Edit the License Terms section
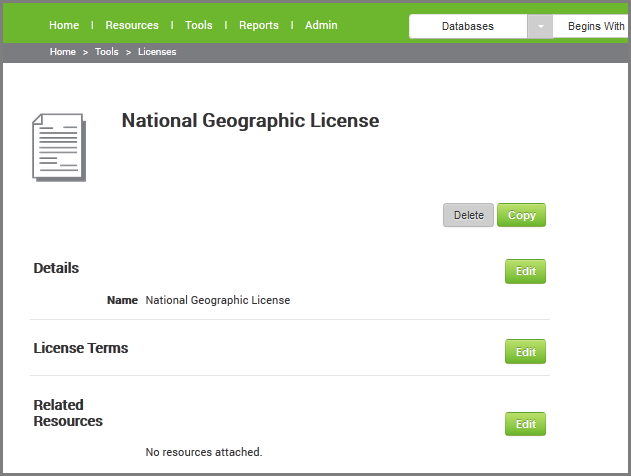 pyautogui.click(x=526, y=352)
